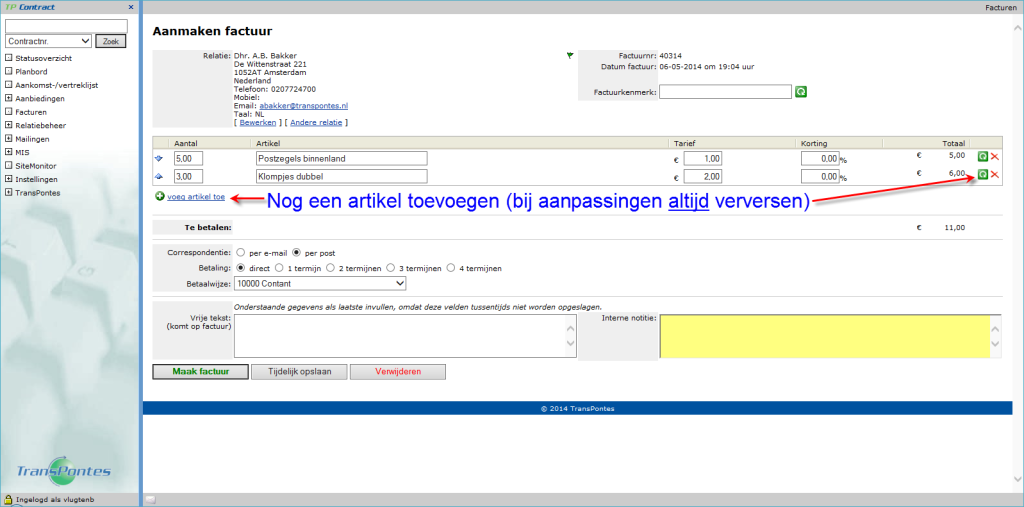Follow the Andere relatie link

(x=316, y=123)
